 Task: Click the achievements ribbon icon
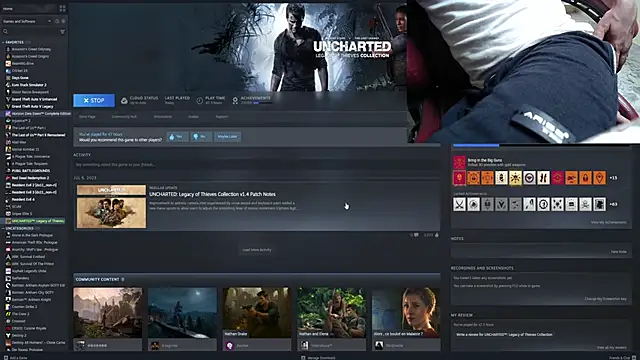coord(235,100)
